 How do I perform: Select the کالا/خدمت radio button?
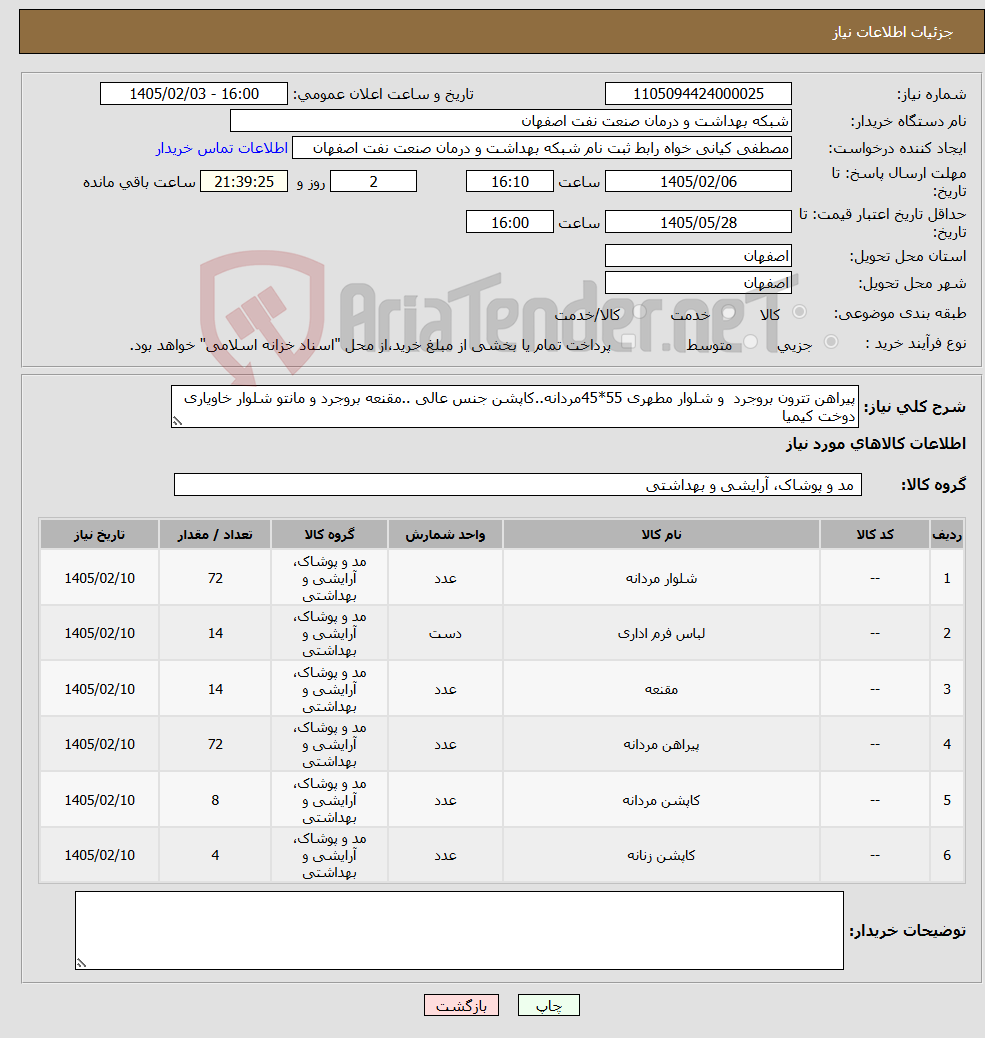point(639,312)
